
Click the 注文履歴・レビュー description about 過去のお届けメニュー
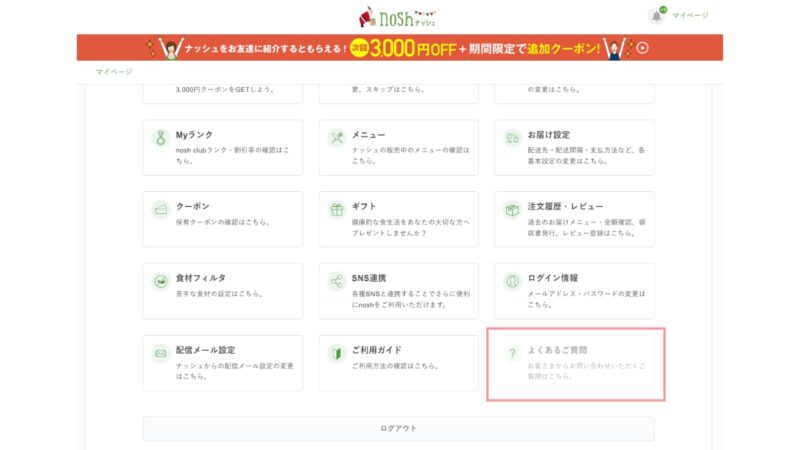587,228
